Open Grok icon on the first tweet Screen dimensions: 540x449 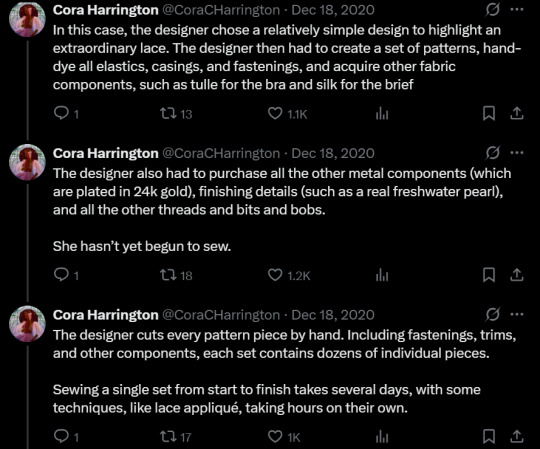point(492,10)
